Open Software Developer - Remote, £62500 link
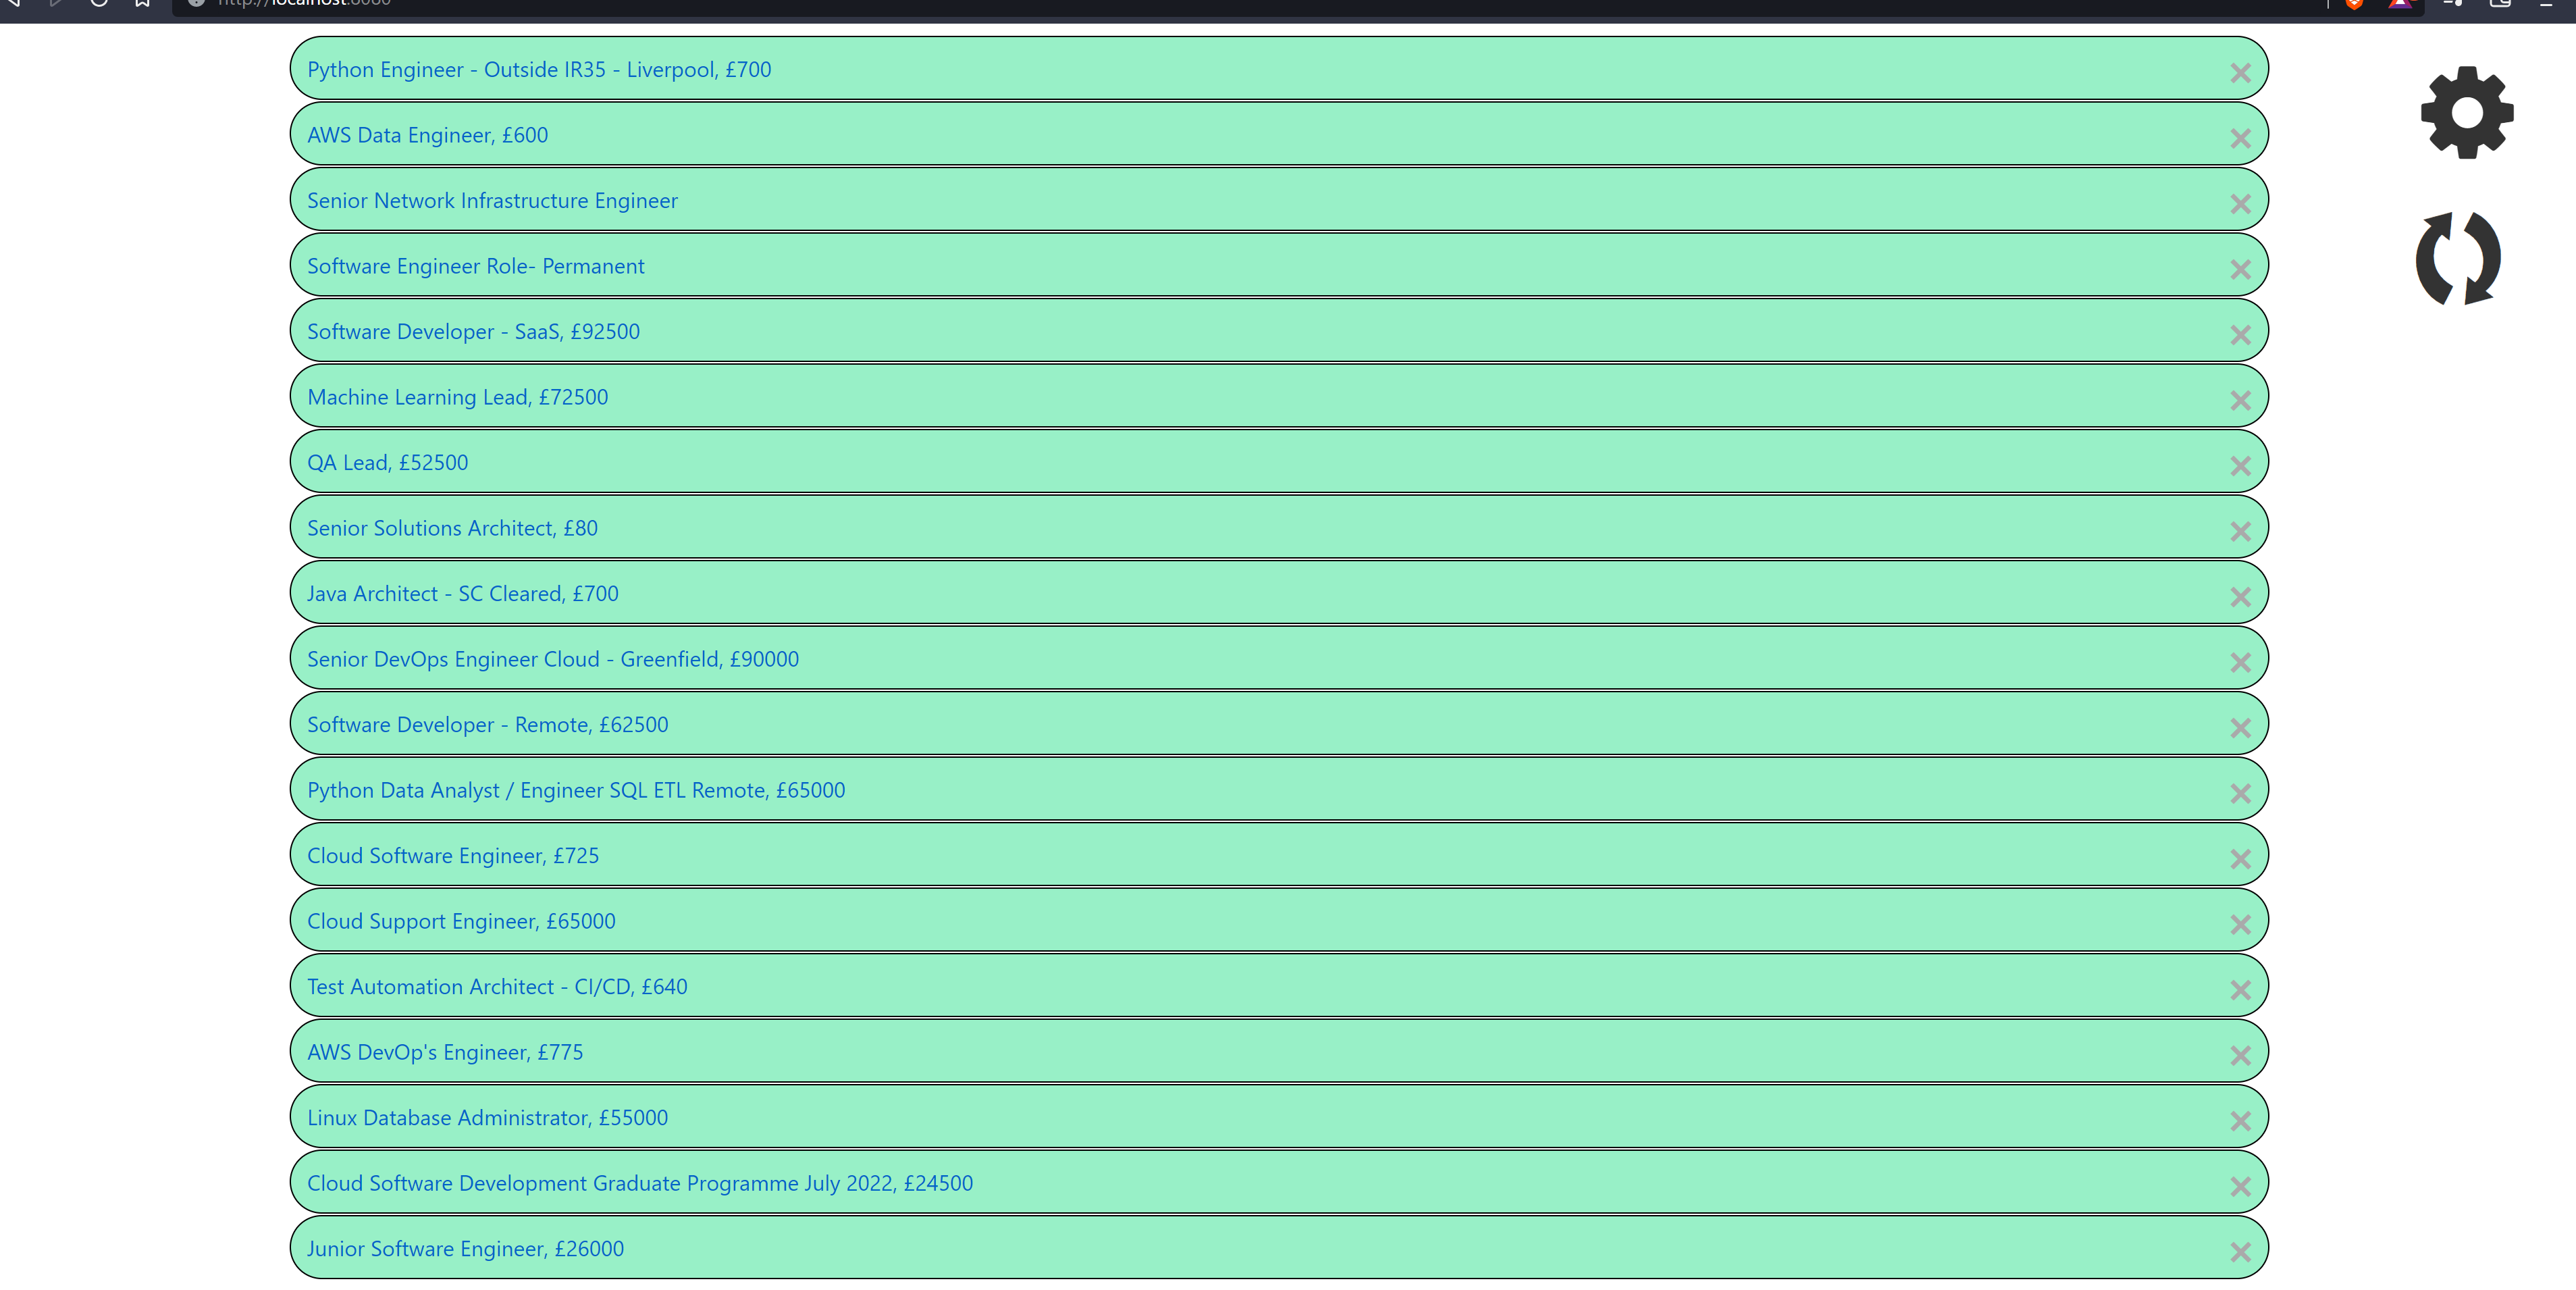2576x1290 pixels. (x=488, y=725)
